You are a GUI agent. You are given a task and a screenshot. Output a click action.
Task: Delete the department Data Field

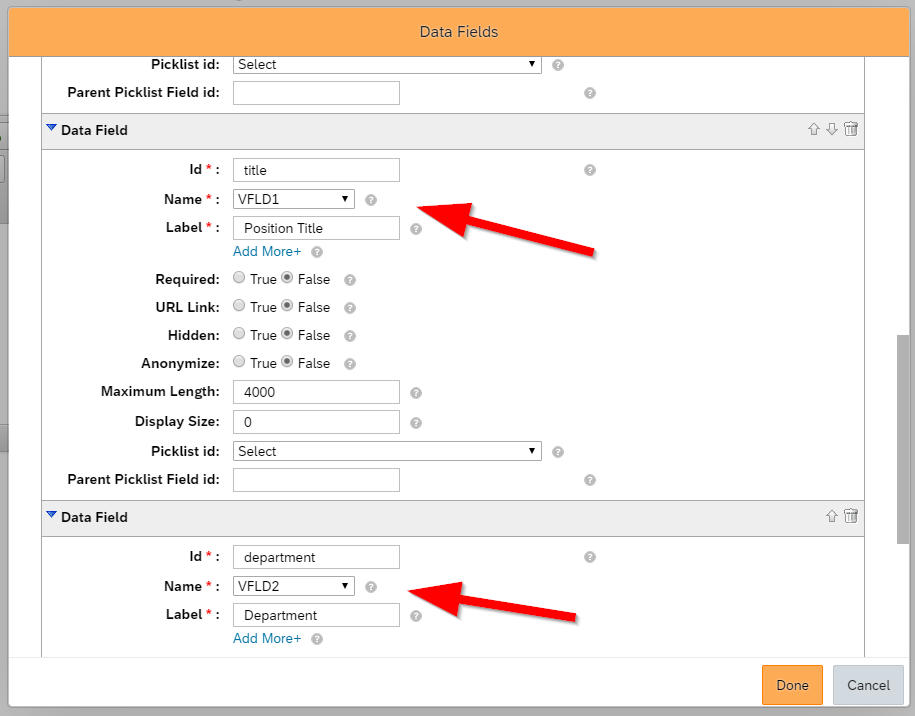pyautogui.click(x=851, y=515)
